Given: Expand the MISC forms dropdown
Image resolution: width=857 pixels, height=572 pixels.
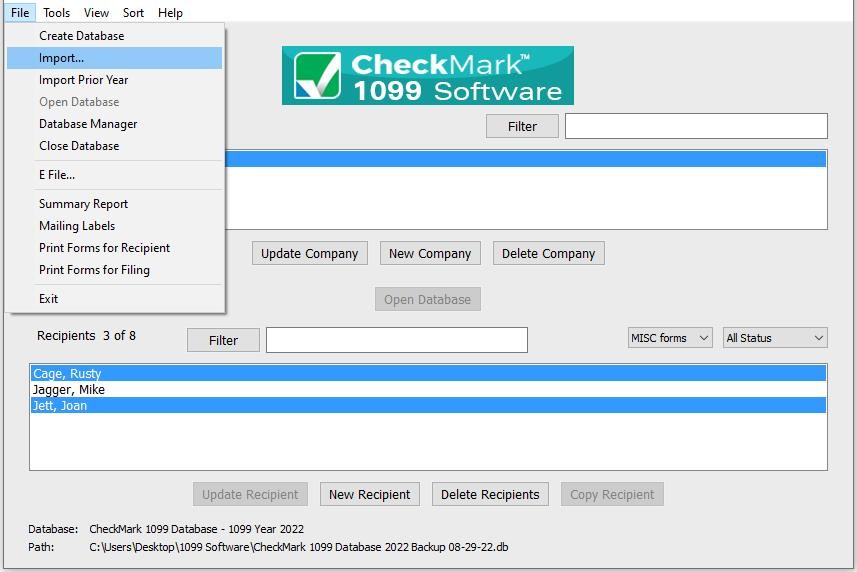Looking at the screenshot, I should pyautogui.click(x=669, y=338).
